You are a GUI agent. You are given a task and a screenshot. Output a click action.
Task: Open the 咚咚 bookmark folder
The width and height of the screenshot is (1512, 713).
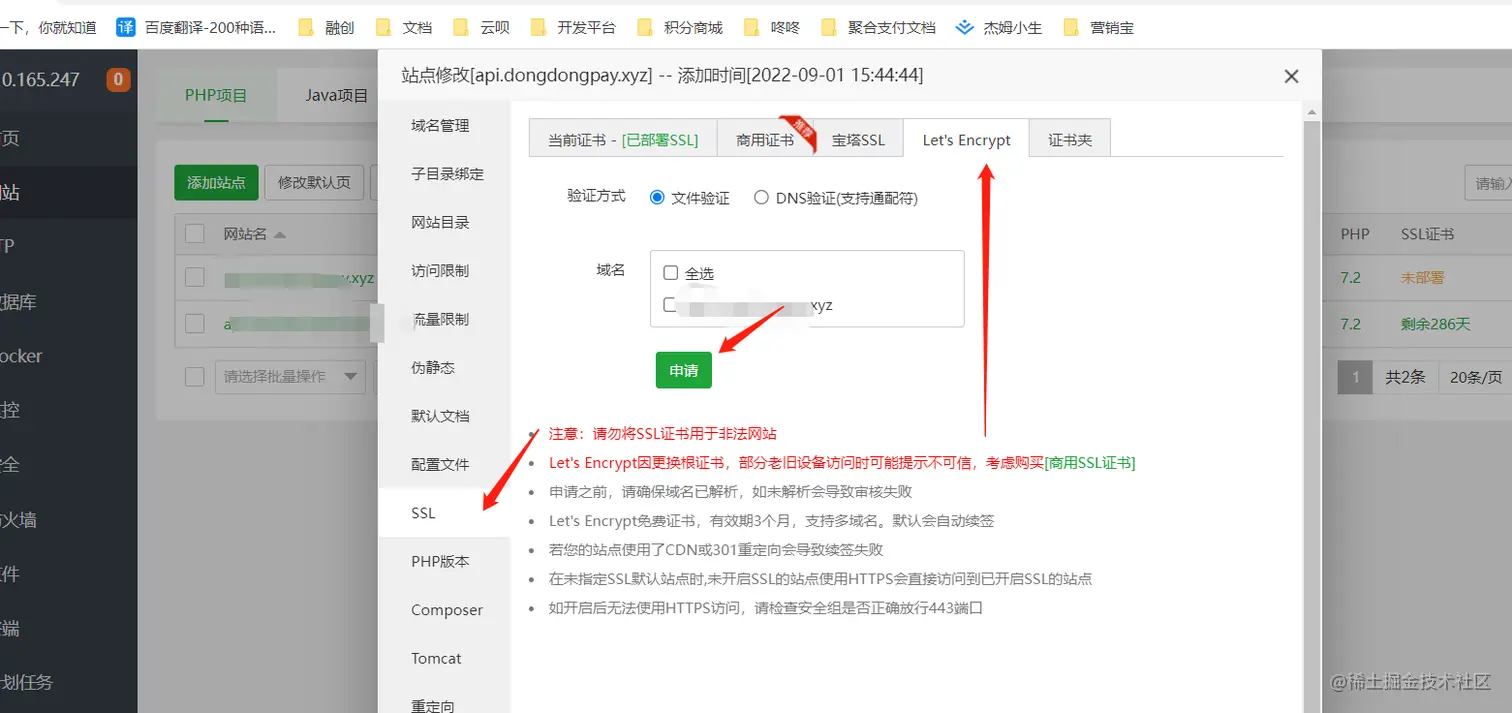tap(772, 27)
